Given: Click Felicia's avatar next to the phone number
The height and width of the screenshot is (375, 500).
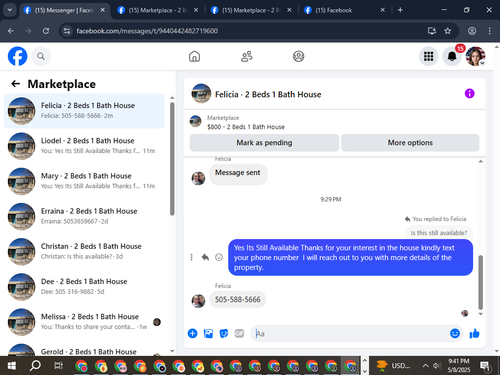Looking at the screenshot, I should [198, 301].
